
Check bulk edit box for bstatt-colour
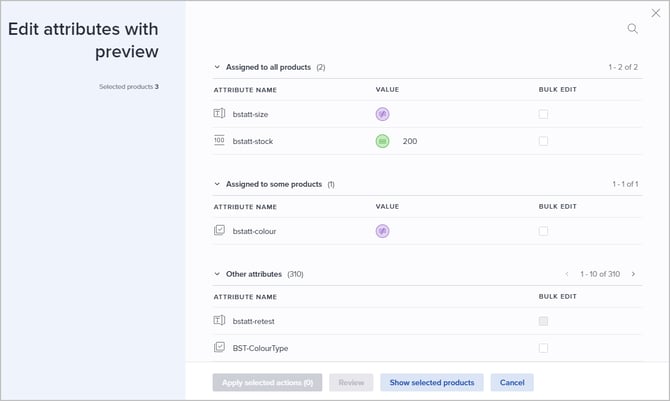pyautogui.click(x=543, y=231)
